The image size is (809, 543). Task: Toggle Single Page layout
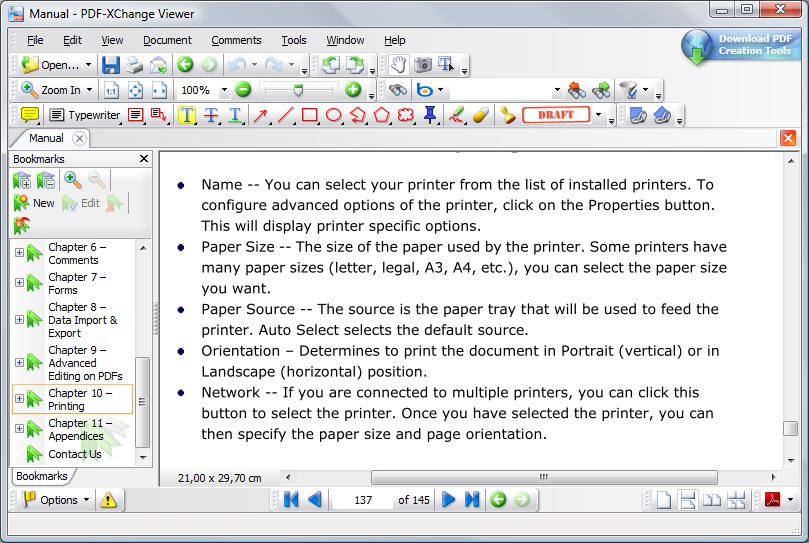(x=664, y=500)
